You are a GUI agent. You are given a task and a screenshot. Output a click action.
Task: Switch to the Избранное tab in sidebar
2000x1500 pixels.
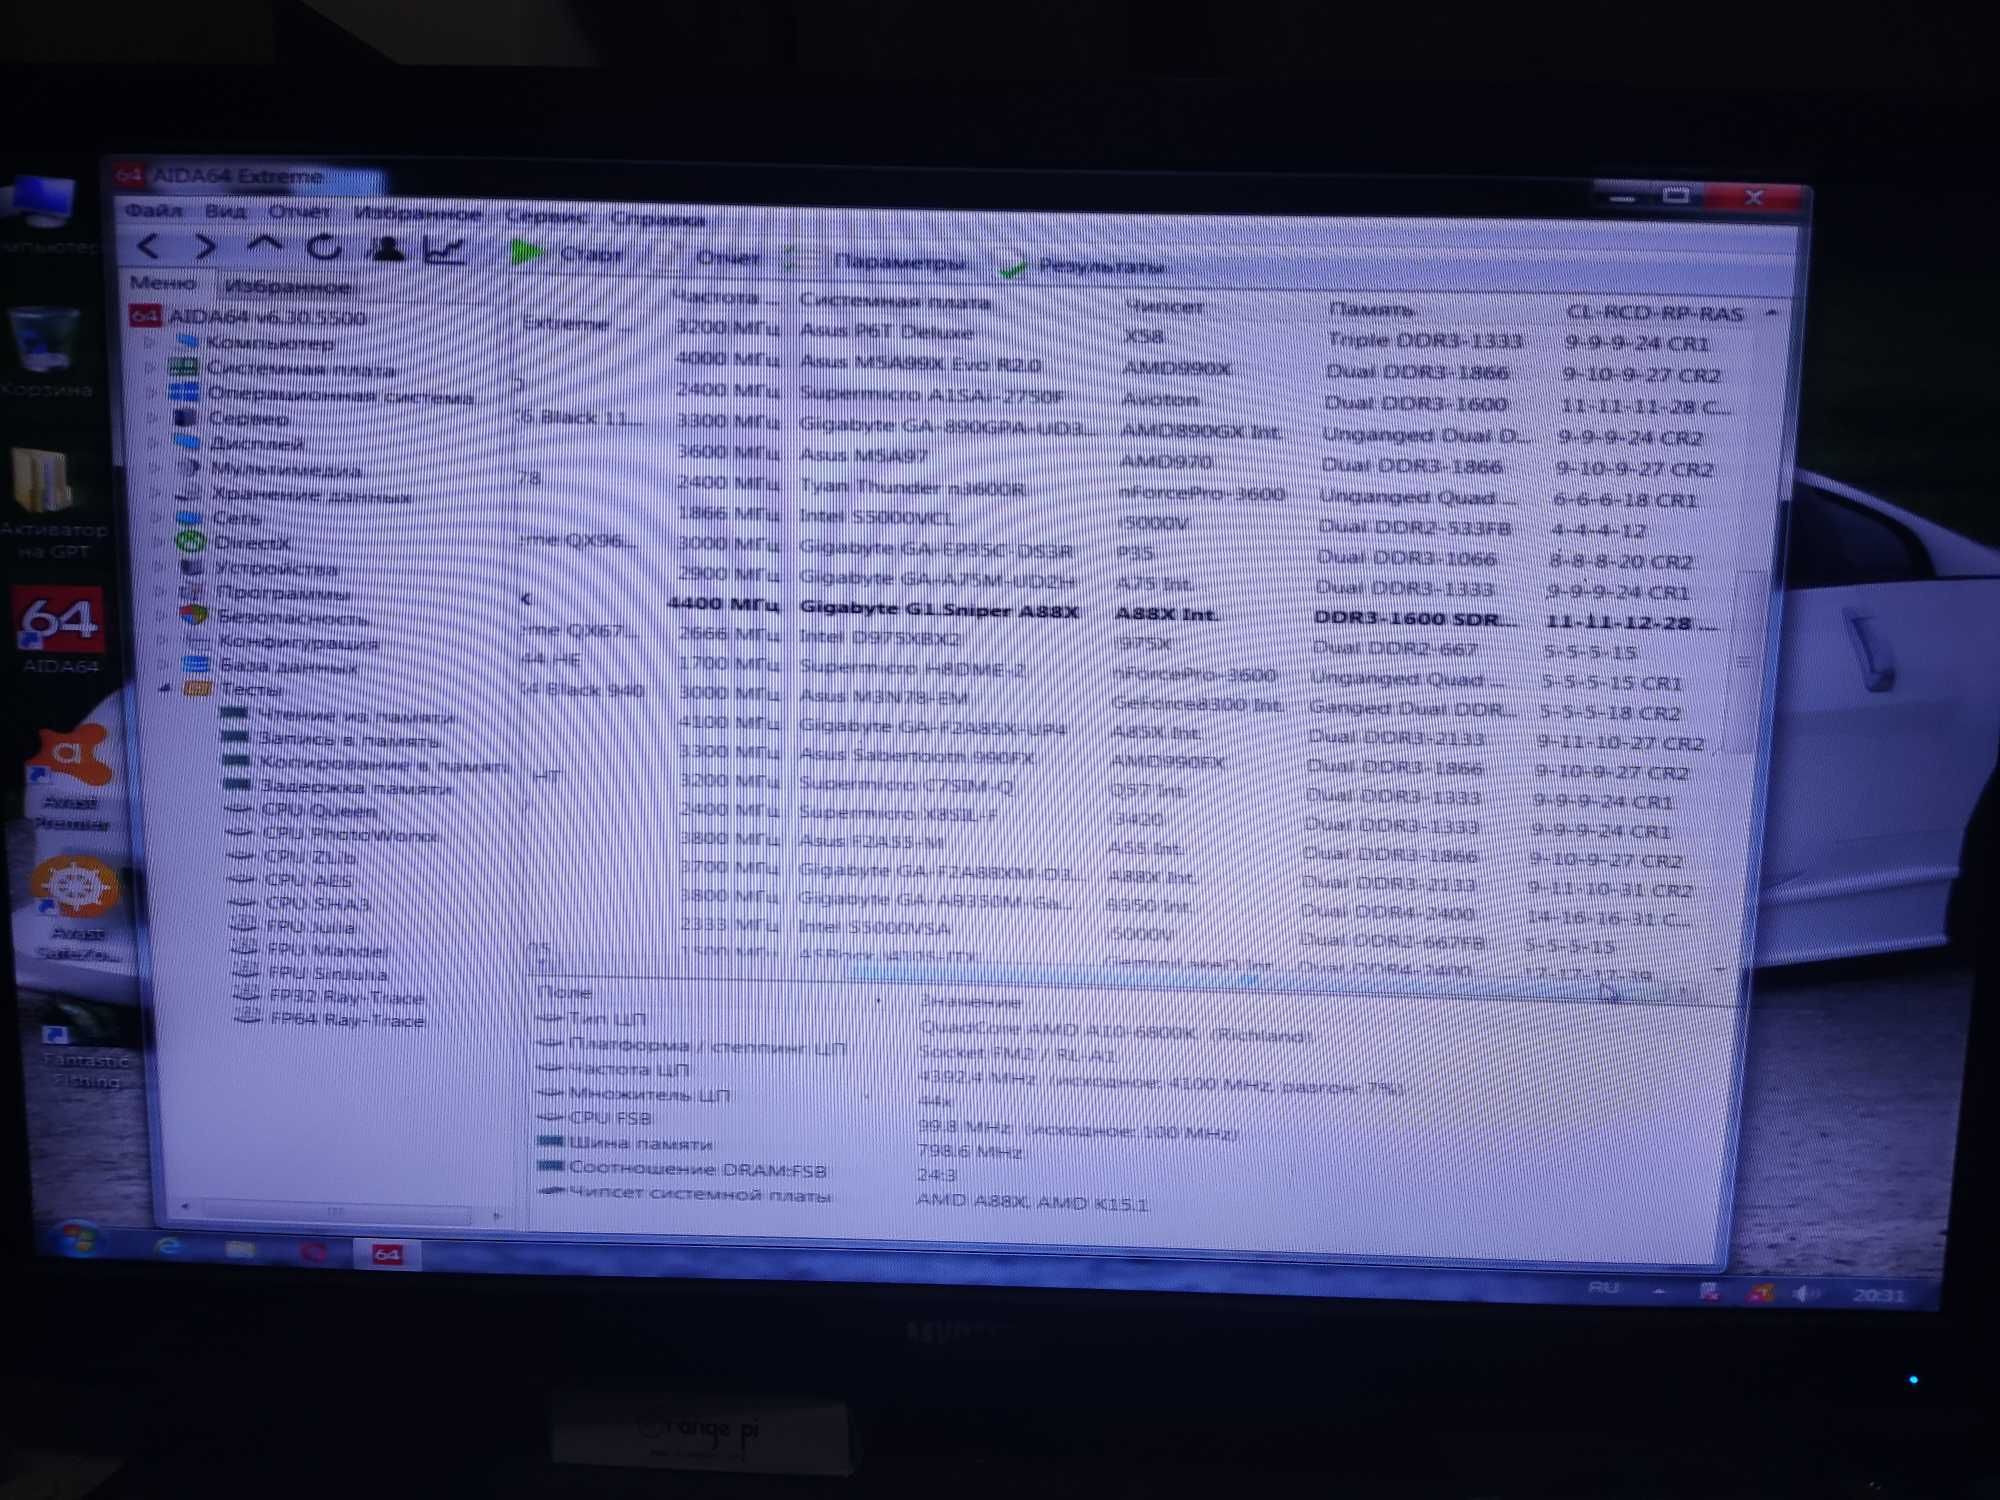288,287
